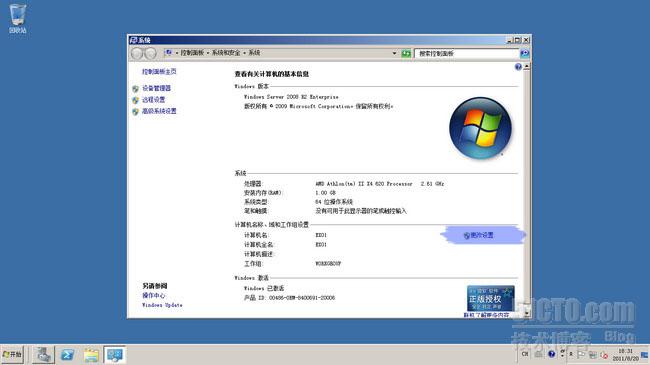Click the address bar computer icon
The height and width of the screenshot is (365, 650).
coord(168,53)
